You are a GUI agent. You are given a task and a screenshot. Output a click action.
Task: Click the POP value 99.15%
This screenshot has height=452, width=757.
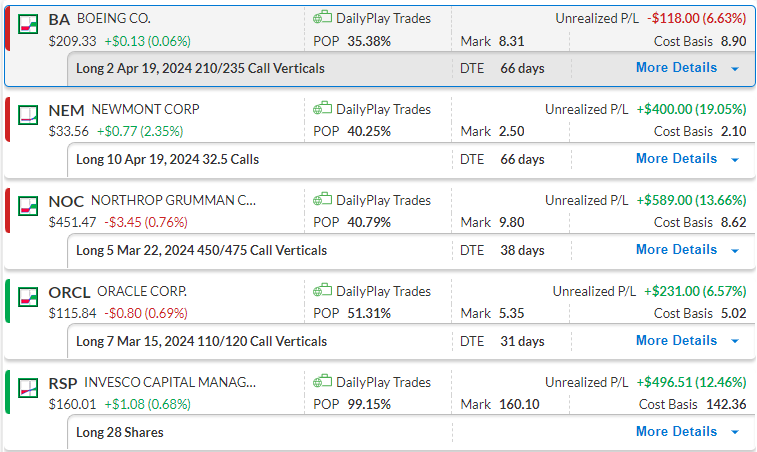click(369, 404)
